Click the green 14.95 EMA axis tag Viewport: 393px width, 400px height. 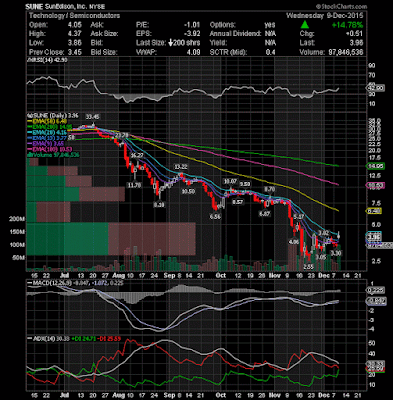click(376, 166)
